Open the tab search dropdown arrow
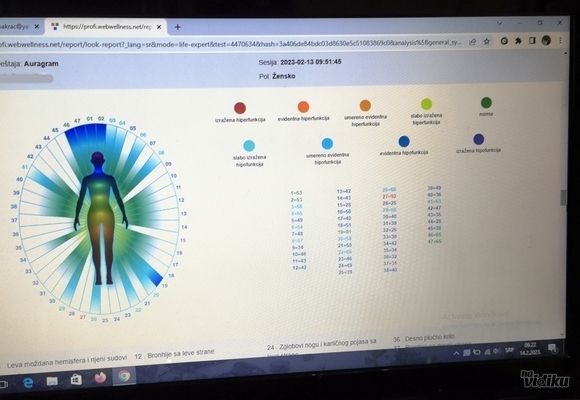Image resolution: width=580 pixels, height=400 pixels. pyautogui.click(x=500, y=23)
